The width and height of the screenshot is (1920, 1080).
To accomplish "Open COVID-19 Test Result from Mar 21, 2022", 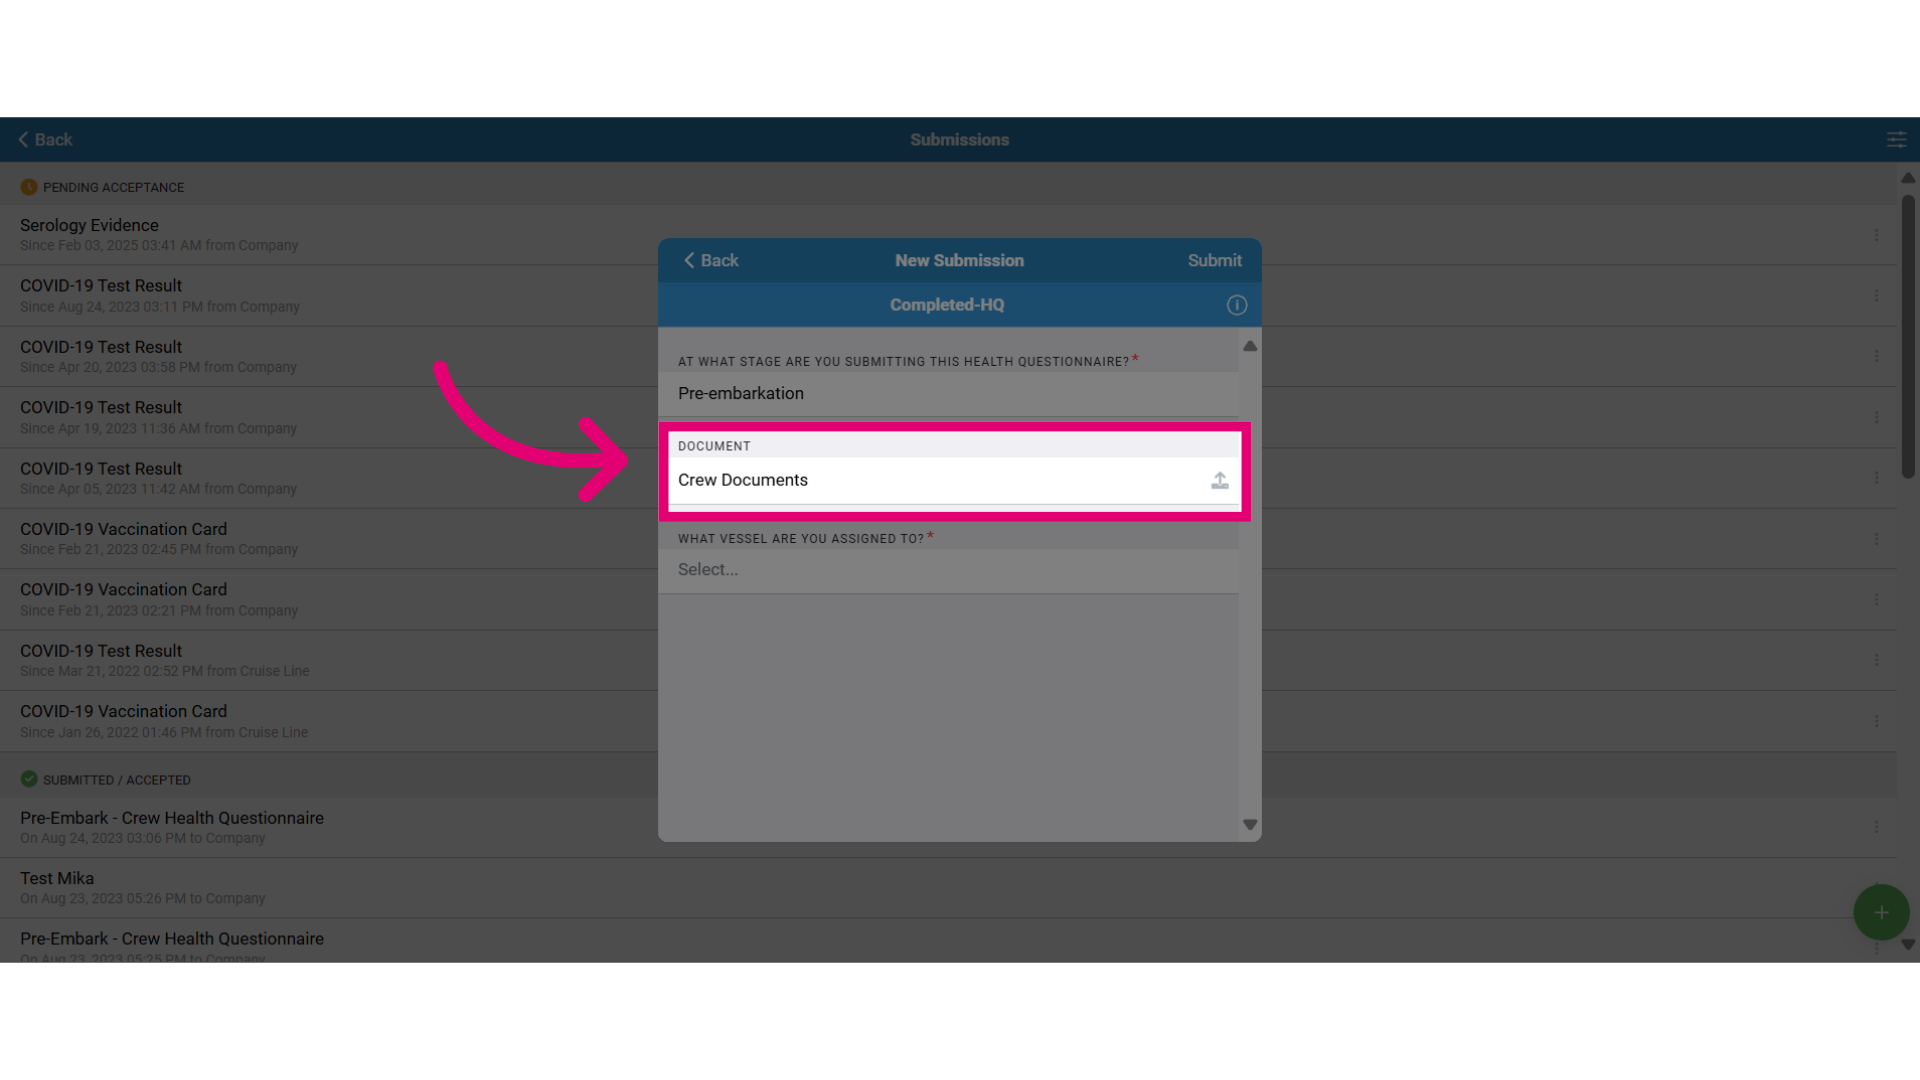I will pos(948,660).
